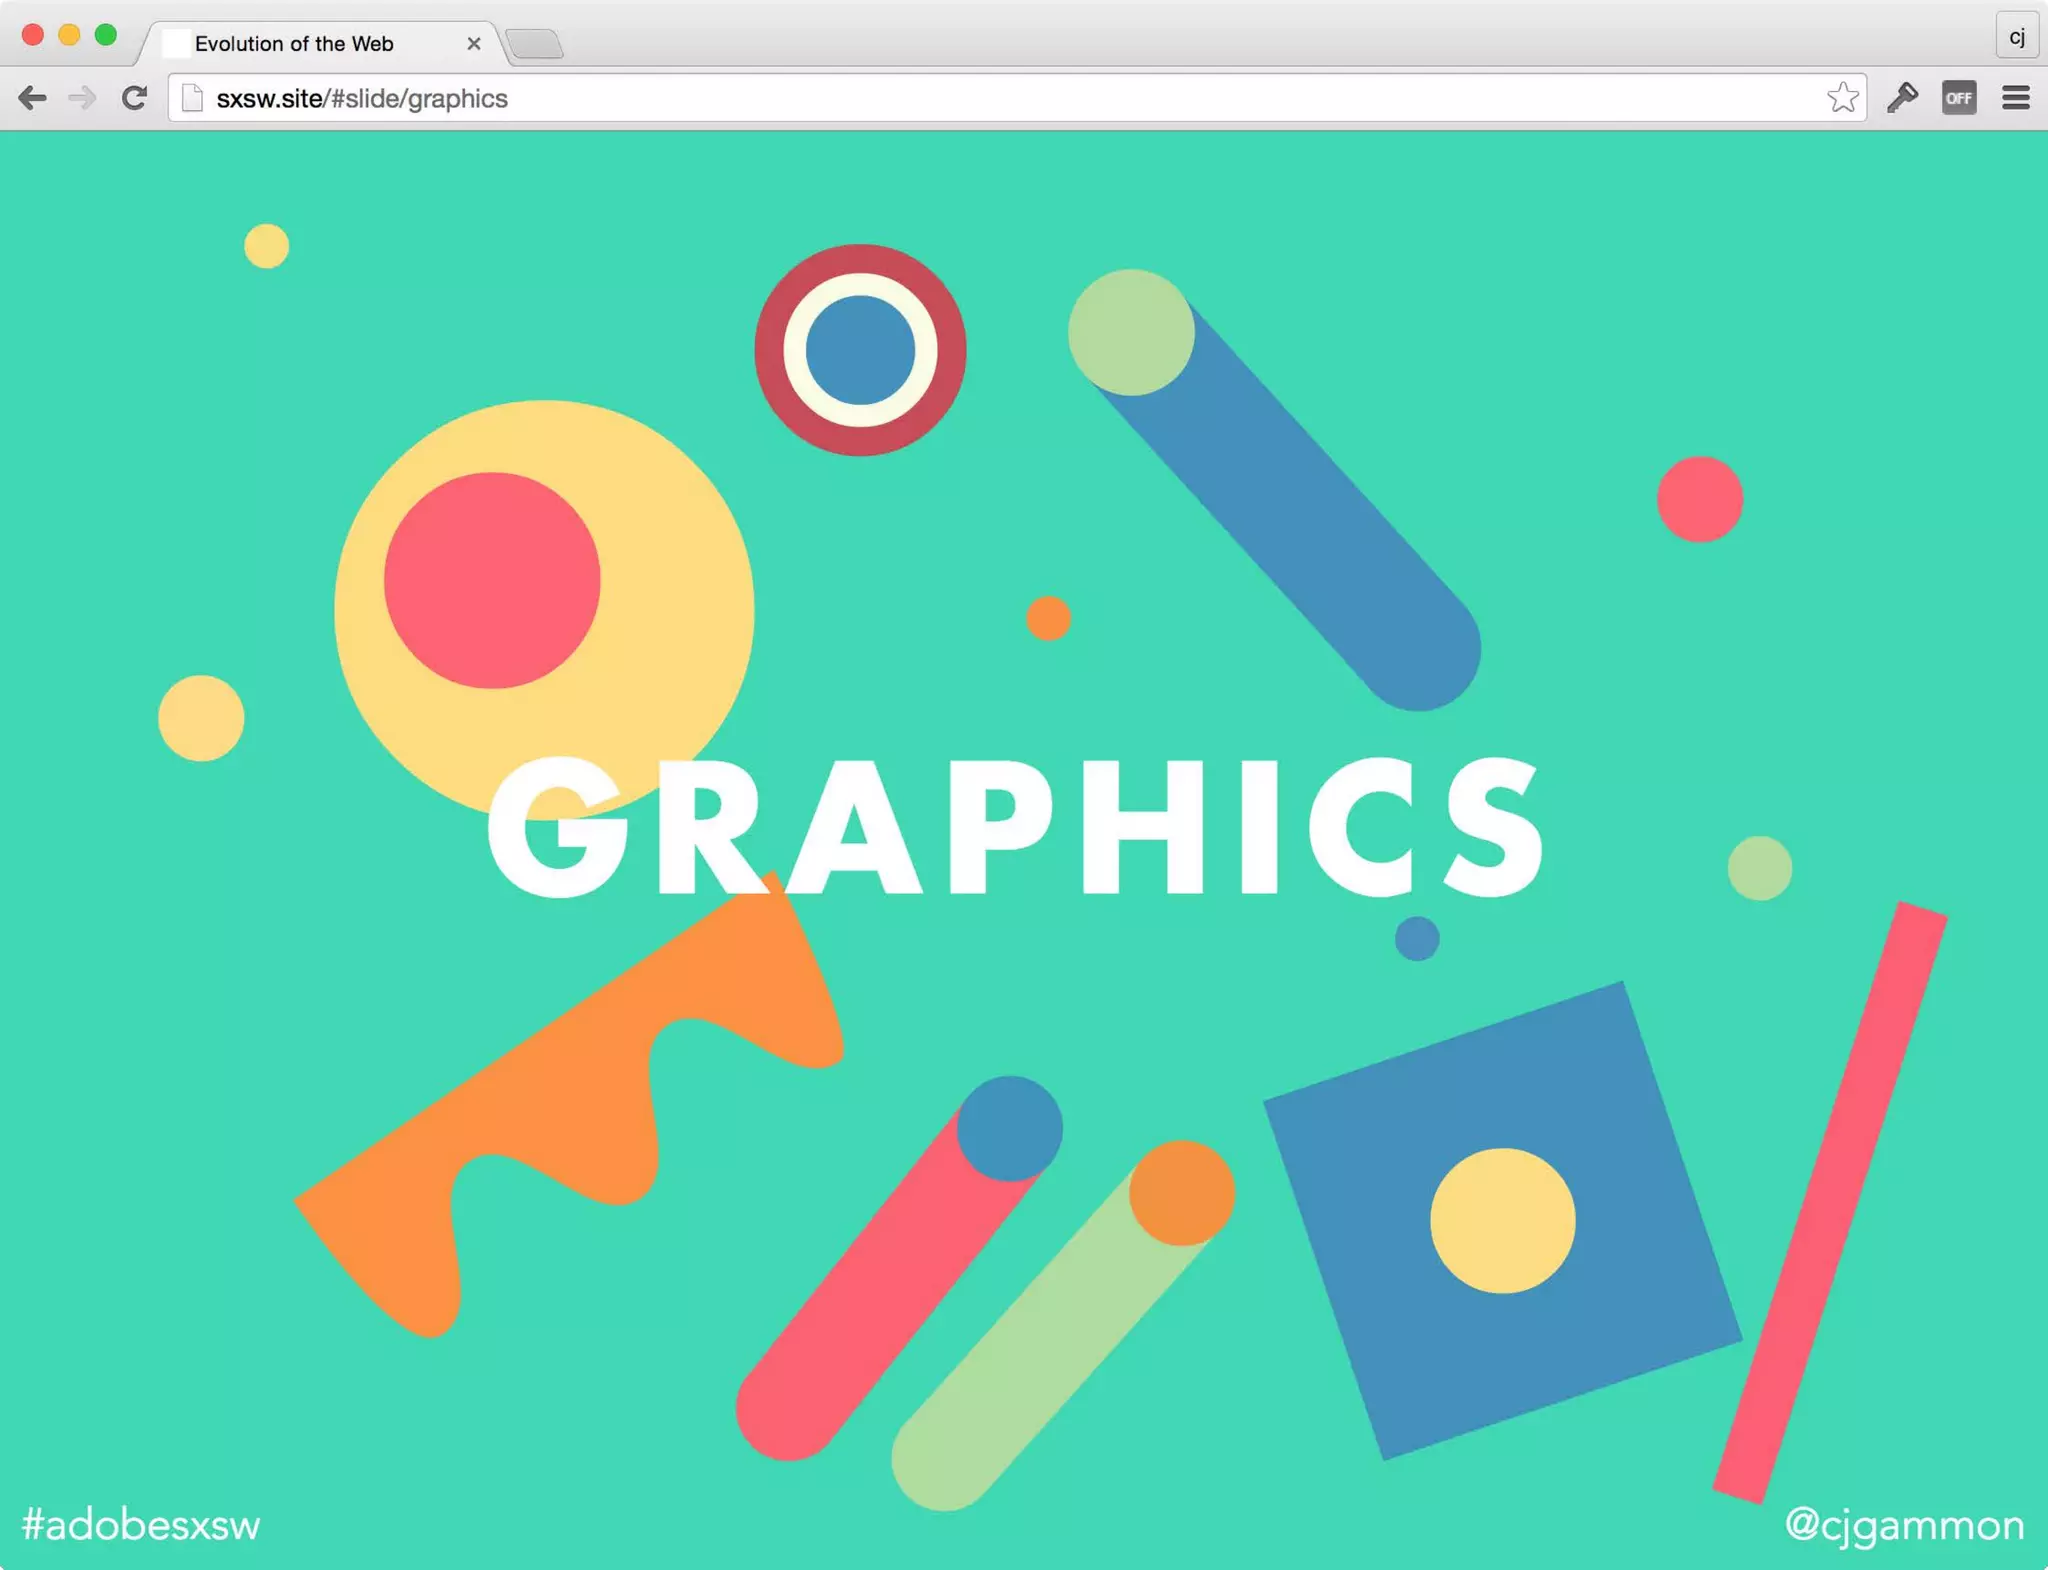The image size is (2048, 1570).
Task: Click the page info document icon
Action: 192,98
